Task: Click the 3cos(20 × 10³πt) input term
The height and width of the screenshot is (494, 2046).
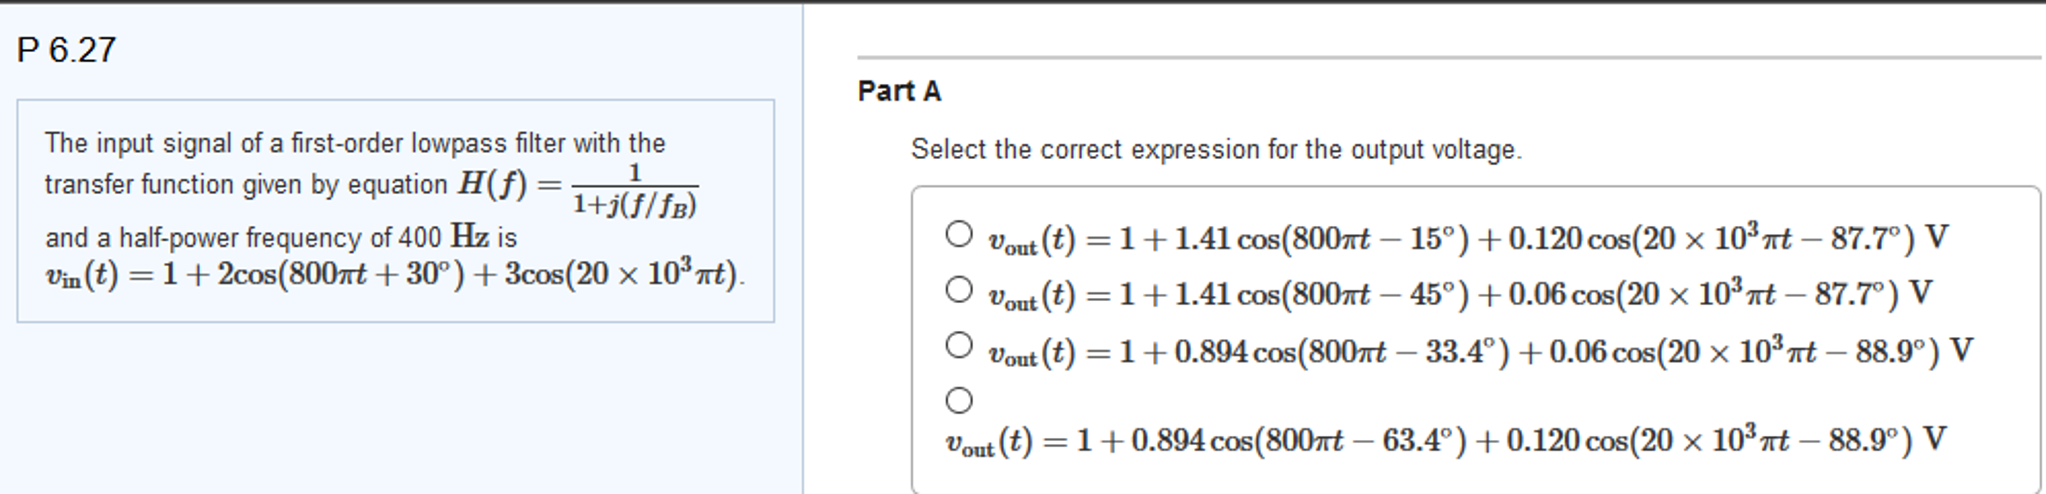Action: (621, 274)
